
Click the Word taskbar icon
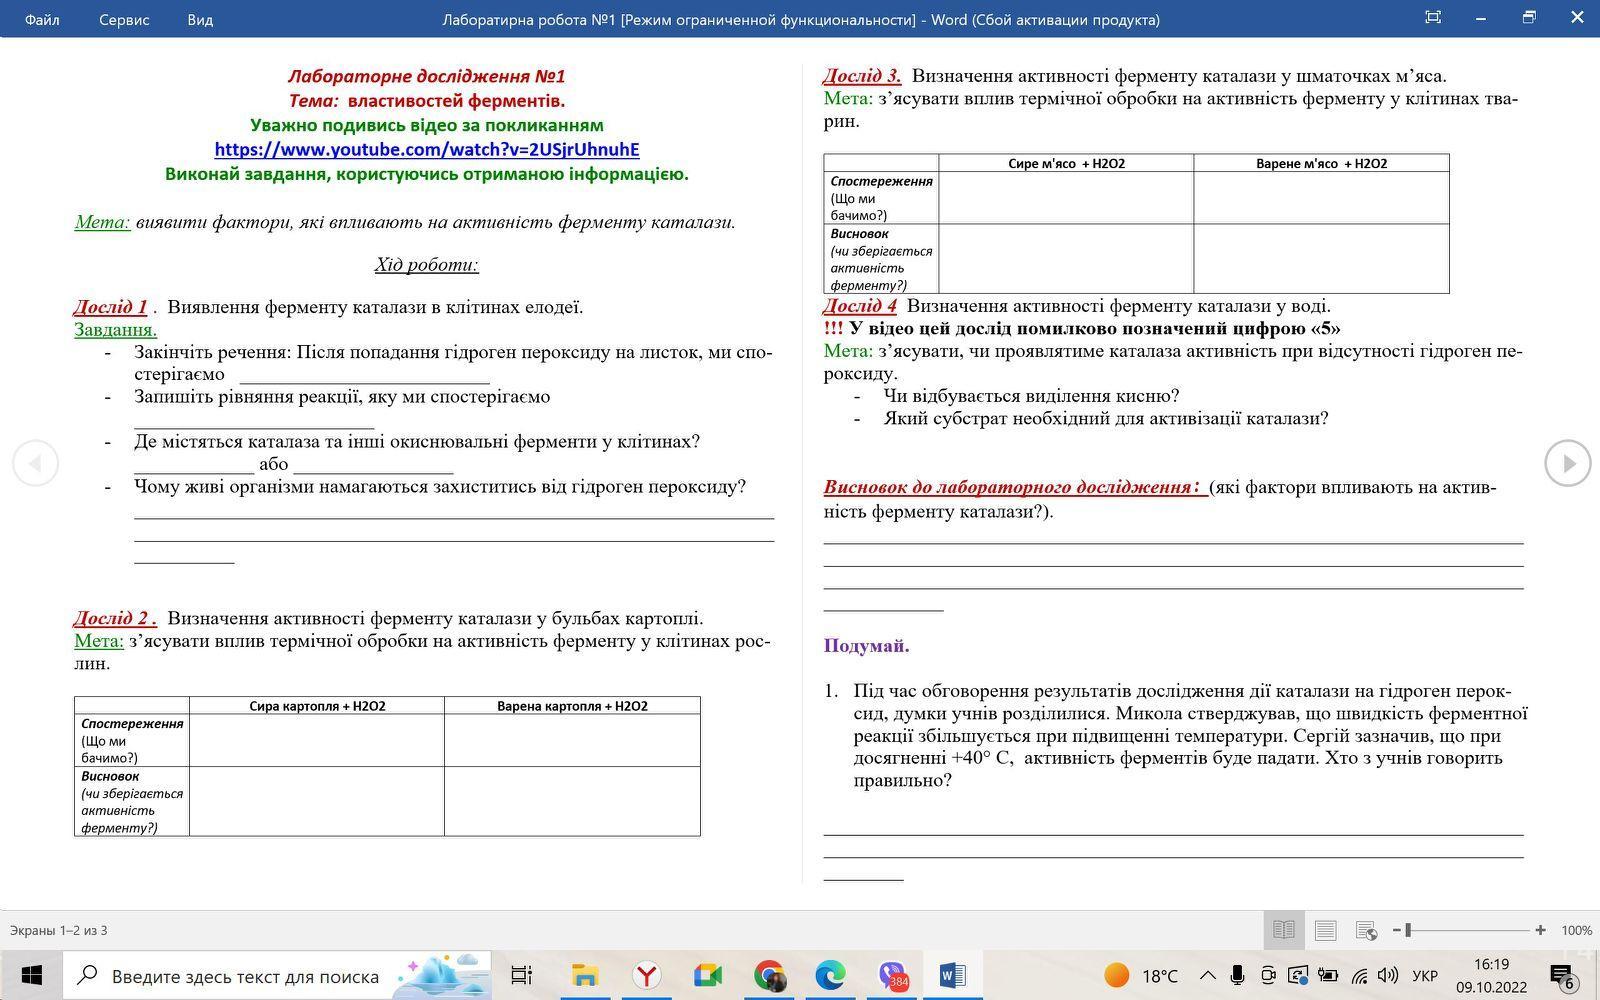point(952,975)
